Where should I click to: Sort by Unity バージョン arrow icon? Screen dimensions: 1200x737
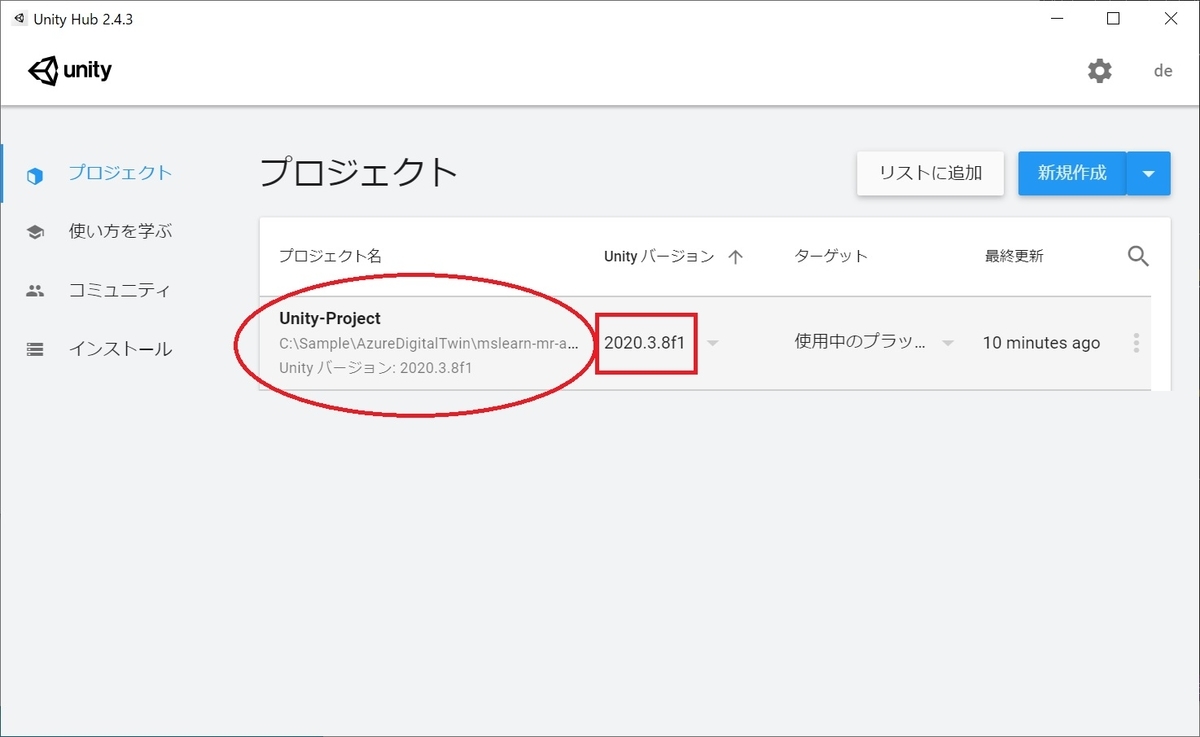736,257
